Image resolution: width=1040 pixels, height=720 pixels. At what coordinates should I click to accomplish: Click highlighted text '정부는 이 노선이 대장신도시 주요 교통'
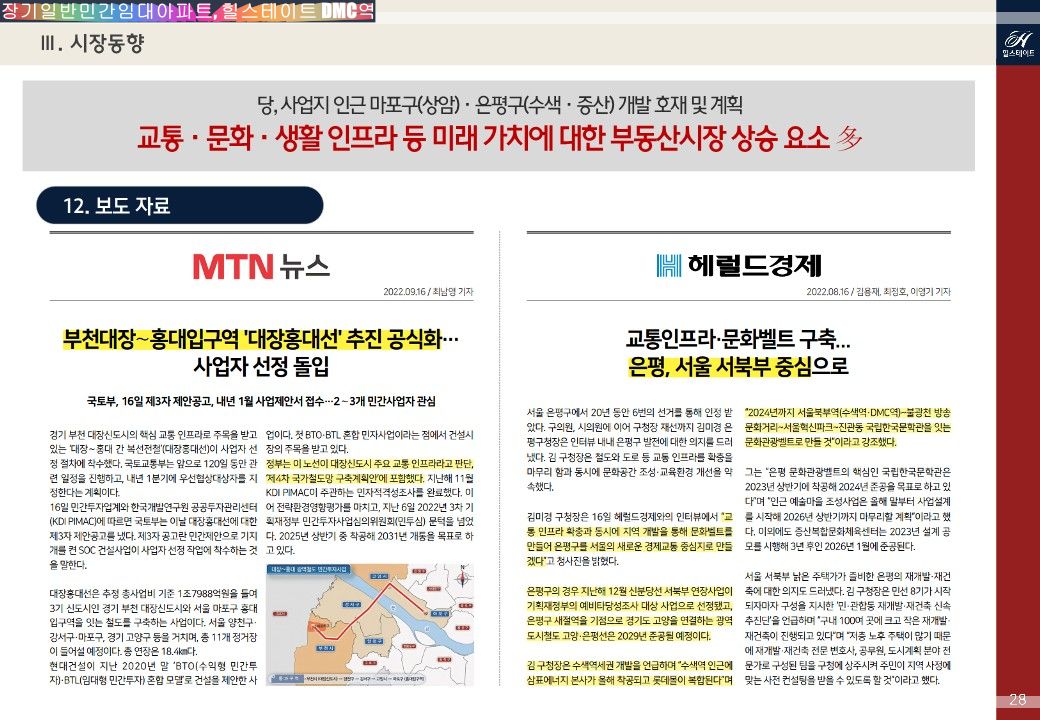(x=369, y=471)
